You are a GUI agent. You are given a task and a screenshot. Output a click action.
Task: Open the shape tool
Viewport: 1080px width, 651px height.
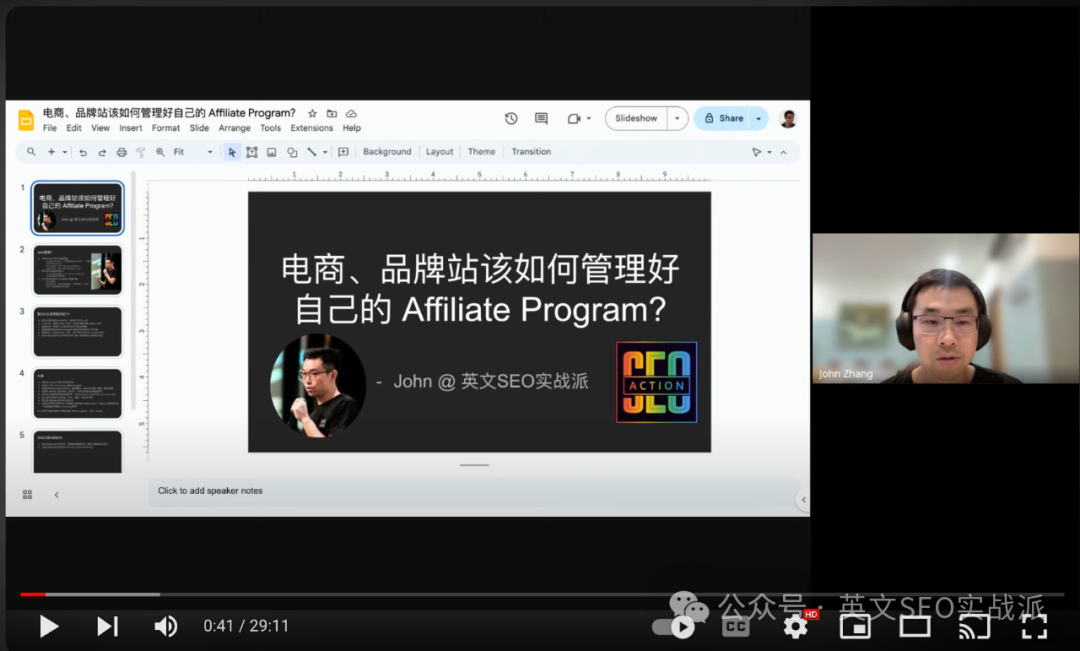[x=292, y=152]
